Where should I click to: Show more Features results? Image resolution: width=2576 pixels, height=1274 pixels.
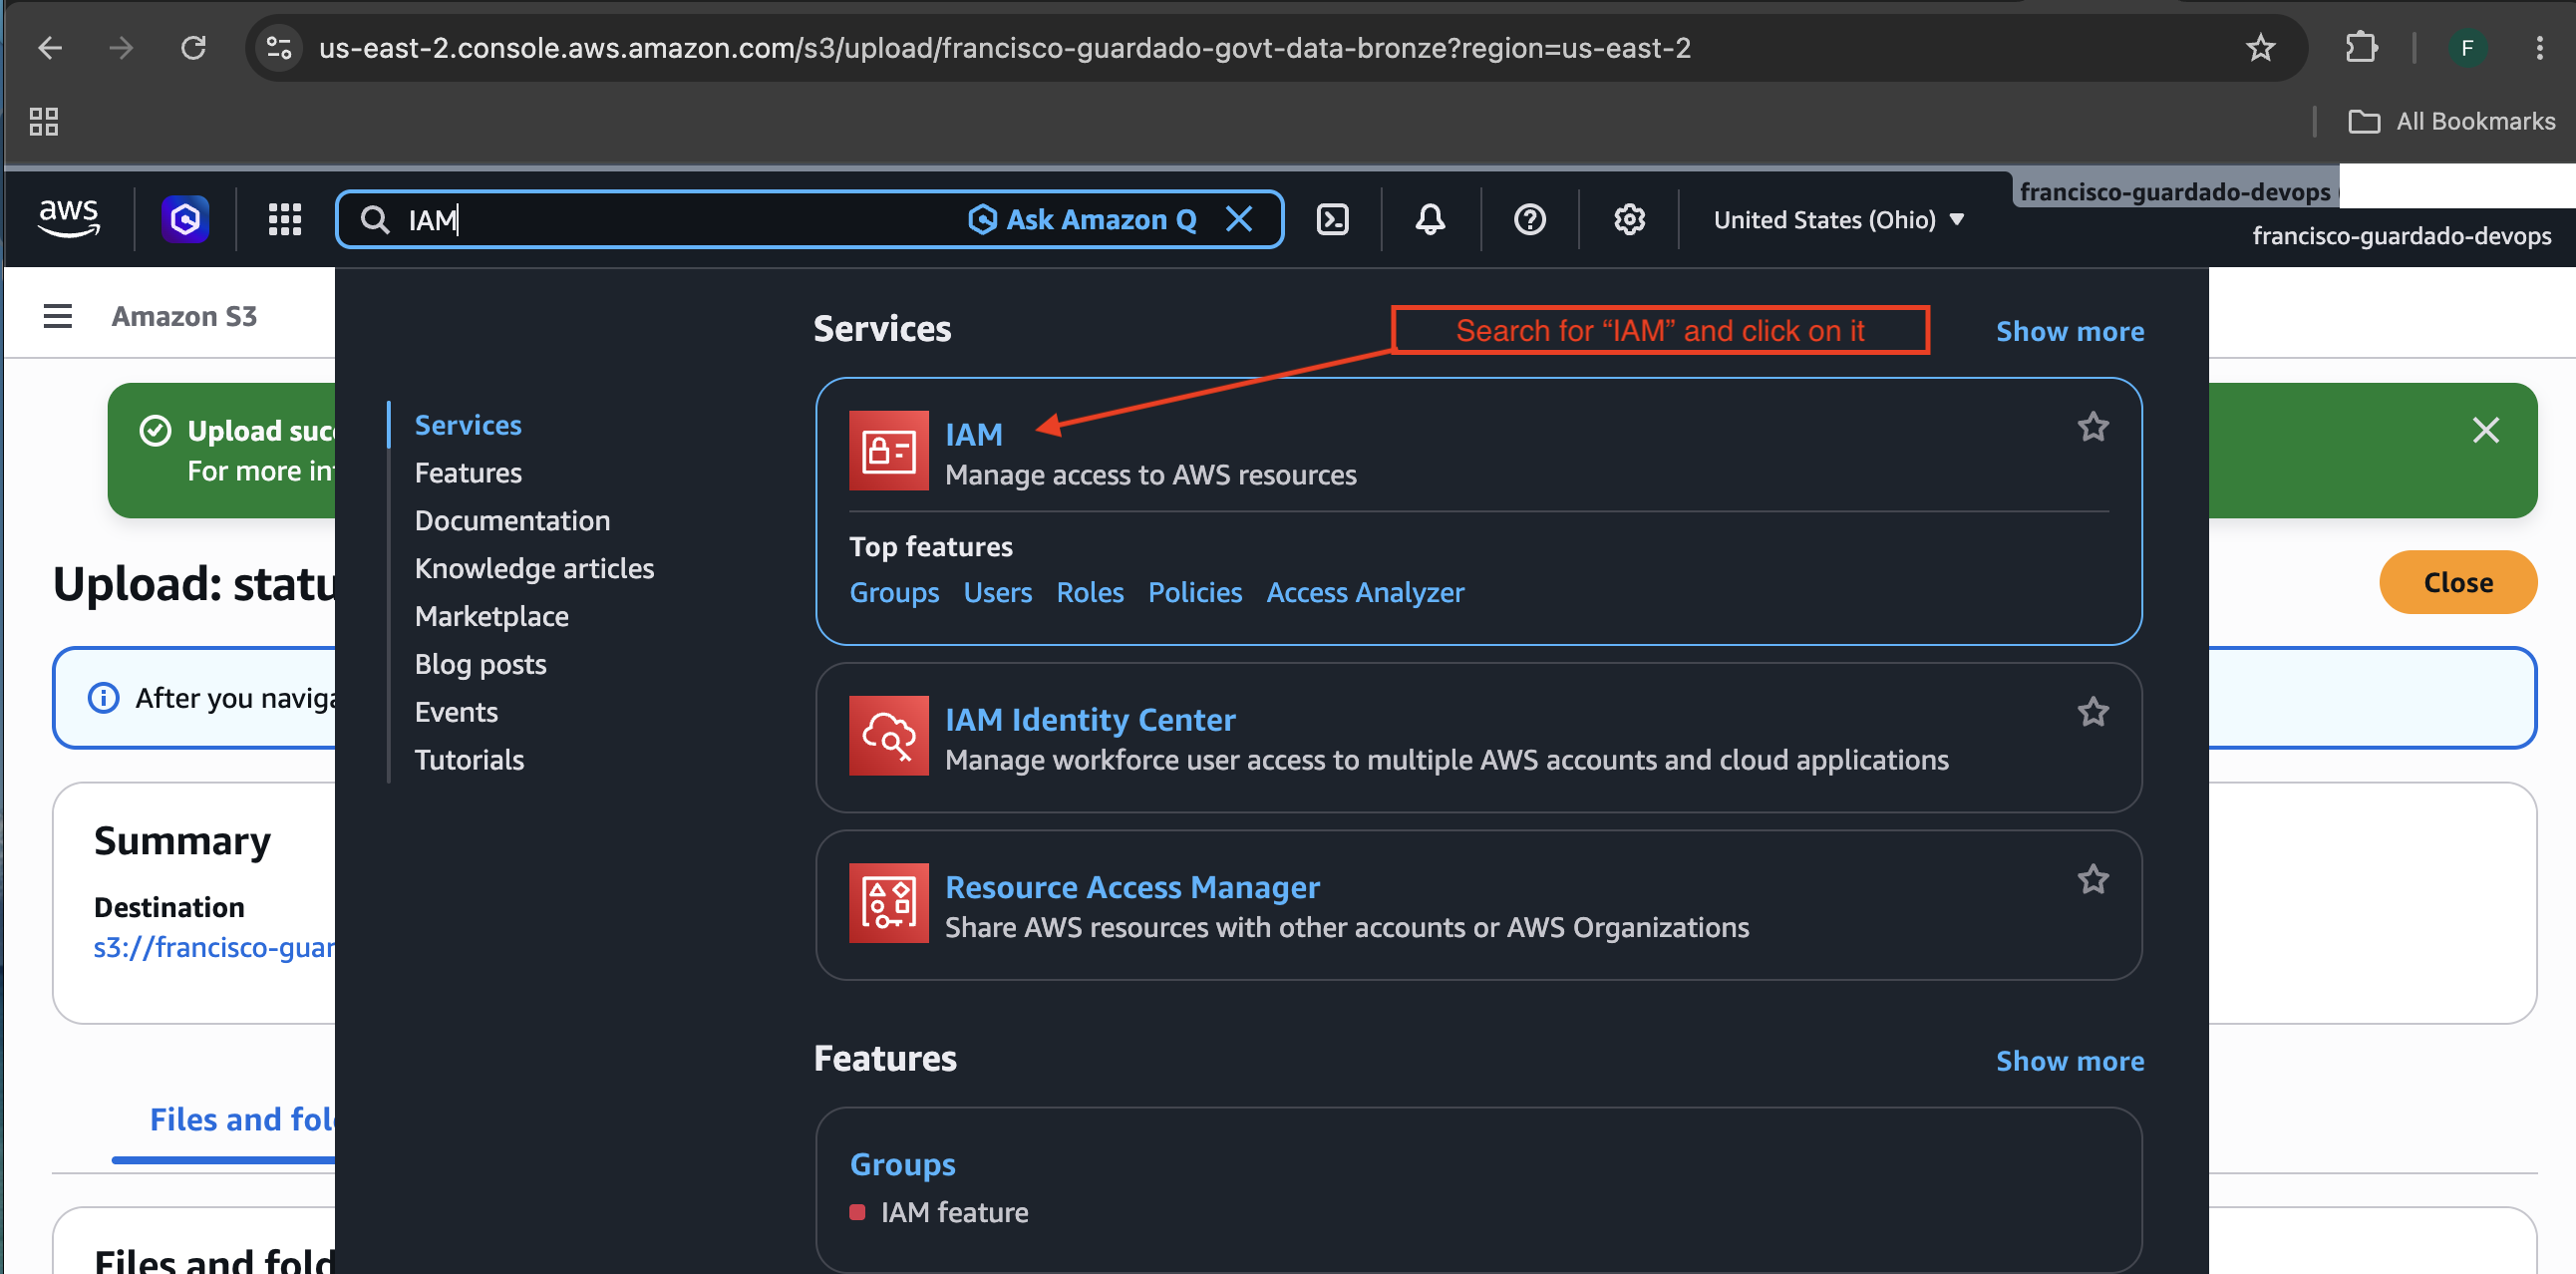pyautogui.click(x=2069, y=1061)
